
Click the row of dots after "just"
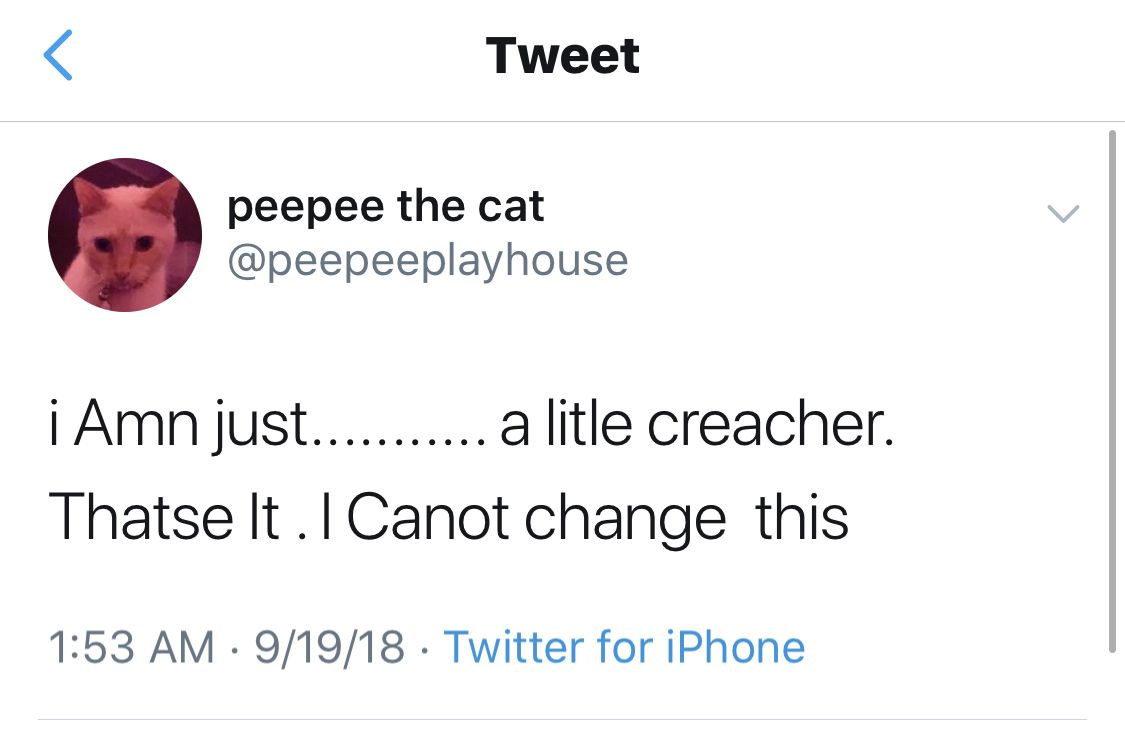(400, 440)
